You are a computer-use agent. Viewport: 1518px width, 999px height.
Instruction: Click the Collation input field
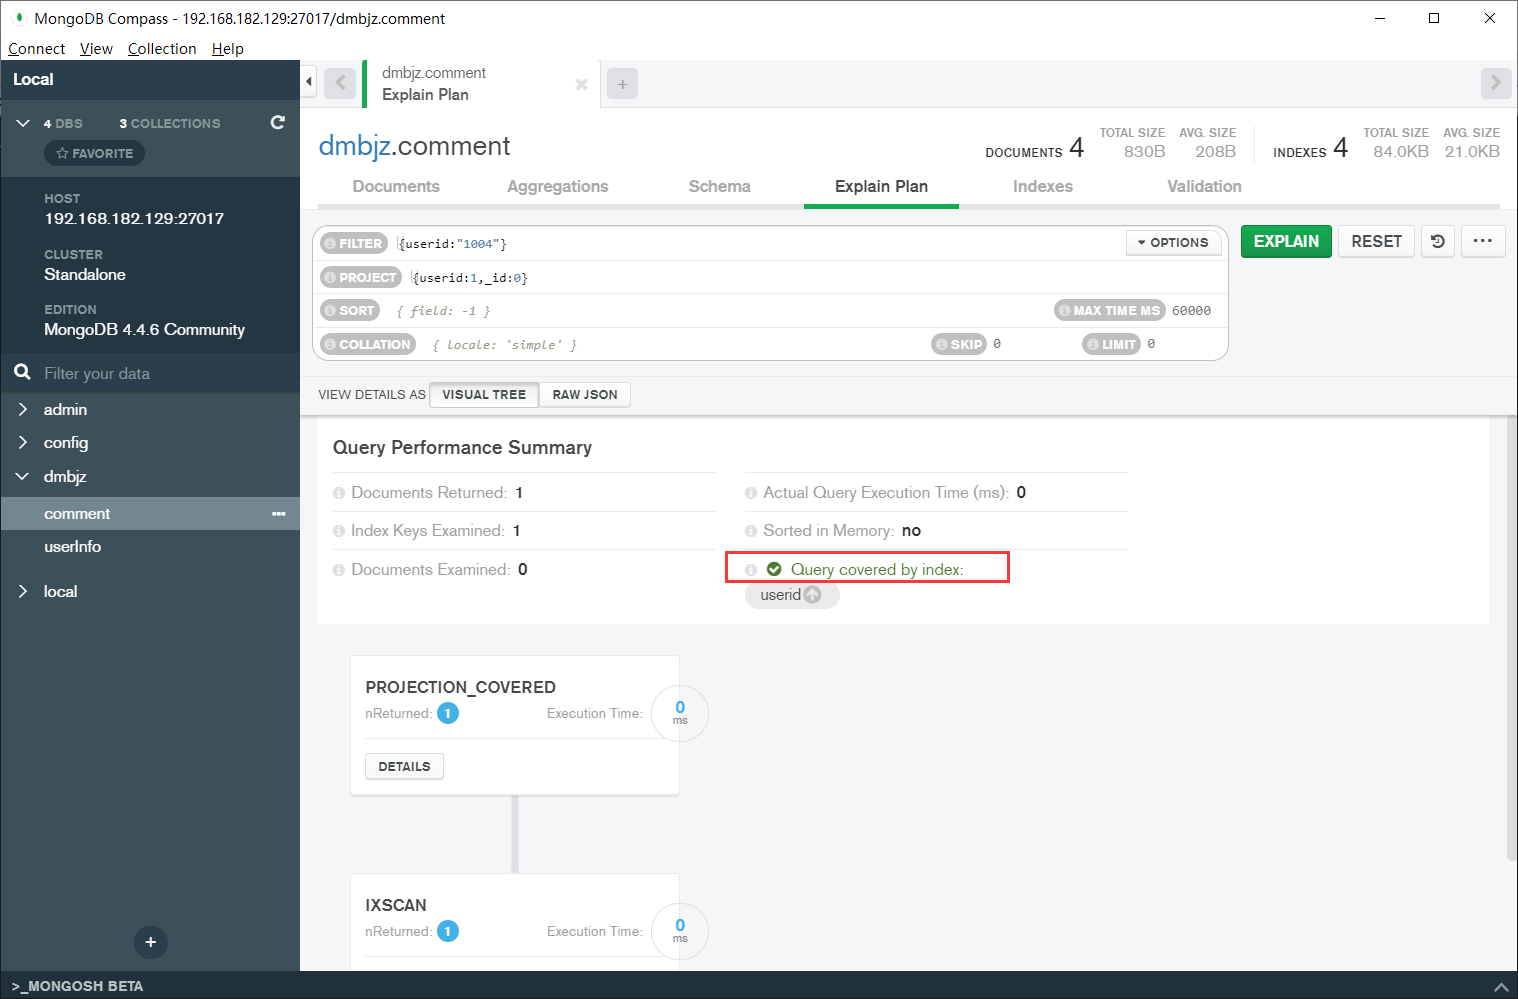tap(675, 345)
